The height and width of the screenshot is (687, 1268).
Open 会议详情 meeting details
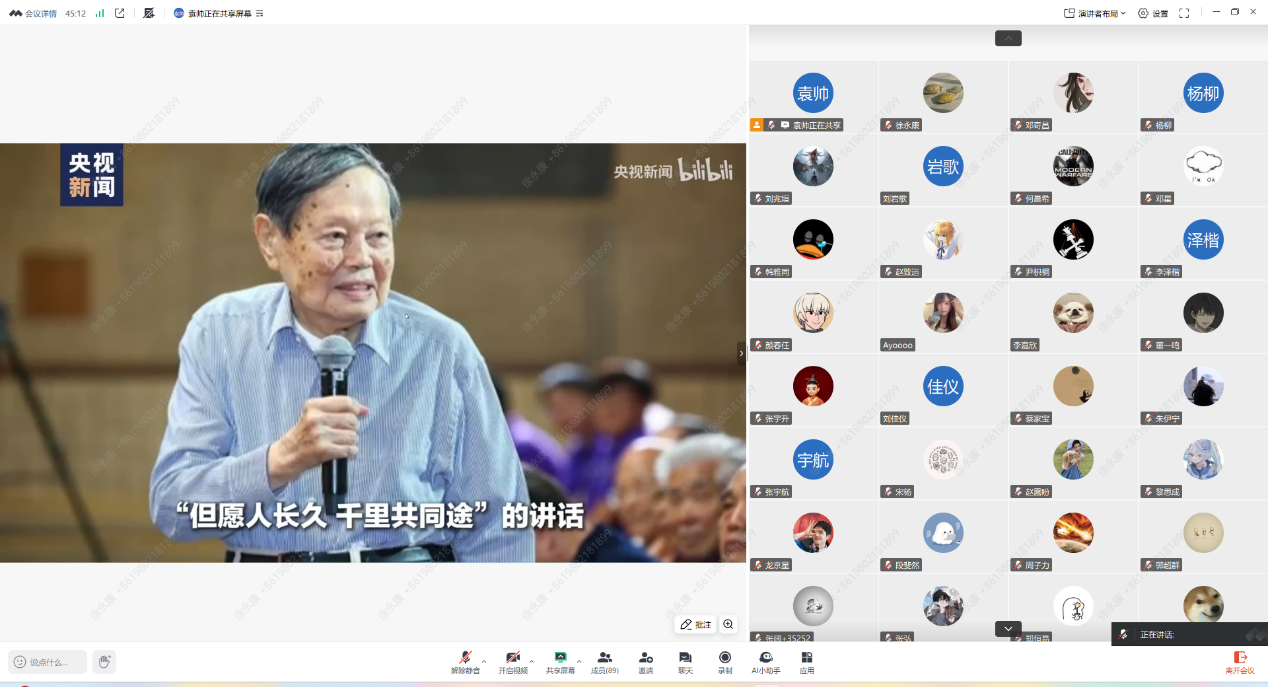click(x=33, y=13)
